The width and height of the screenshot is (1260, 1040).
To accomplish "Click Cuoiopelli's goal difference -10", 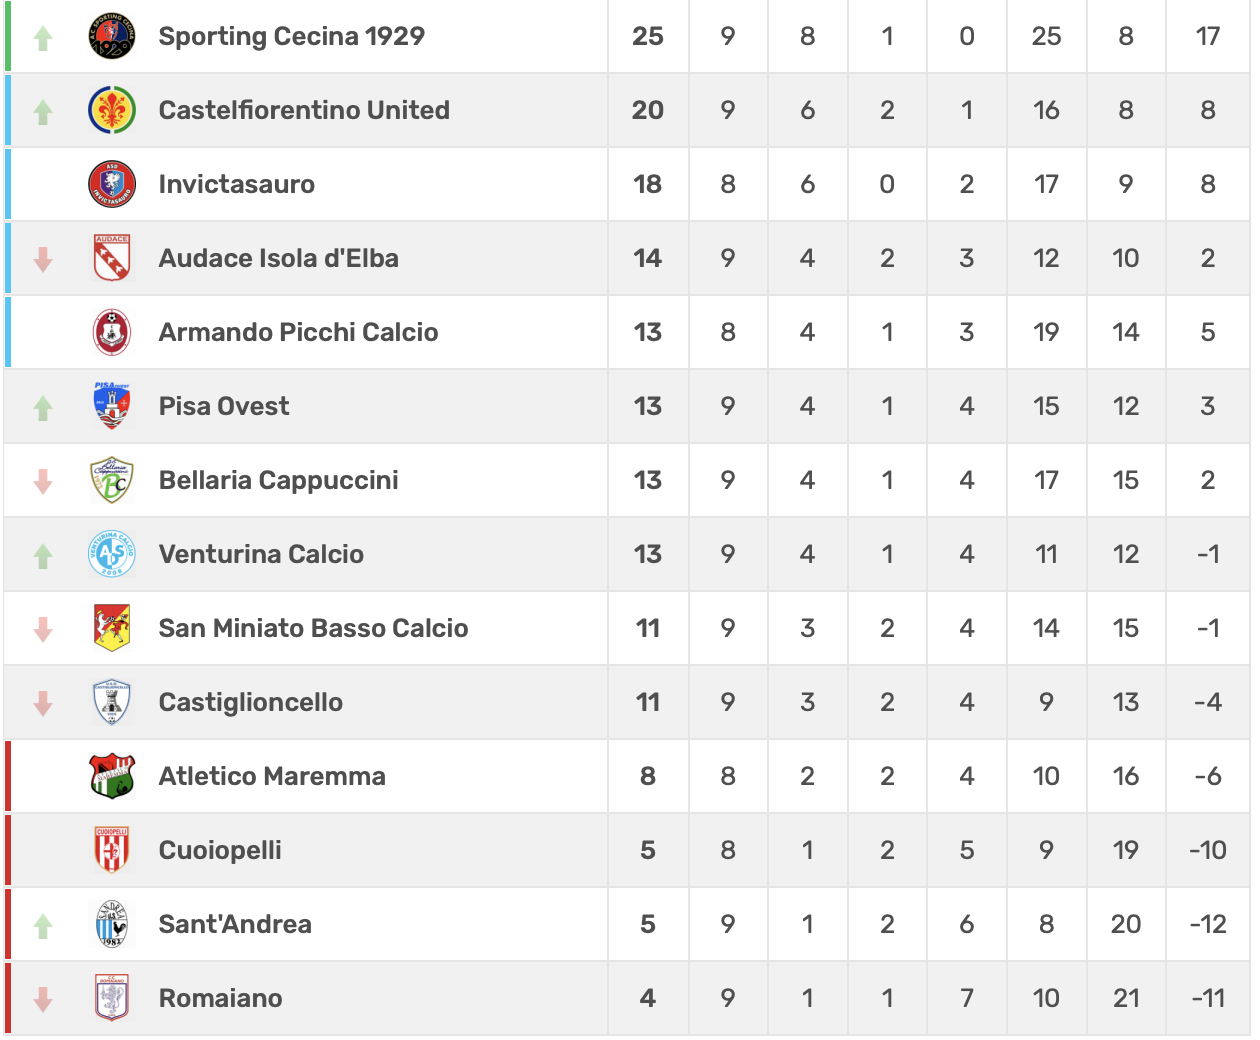I will click(x=1207, y=851).
